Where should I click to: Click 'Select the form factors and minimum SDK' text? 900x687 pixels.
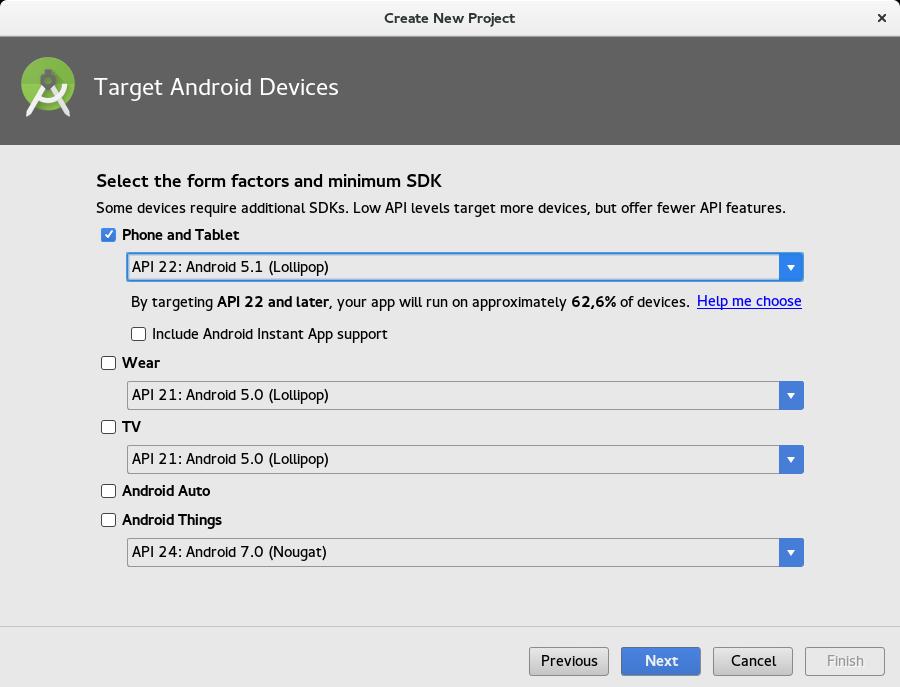coord(269,181)
